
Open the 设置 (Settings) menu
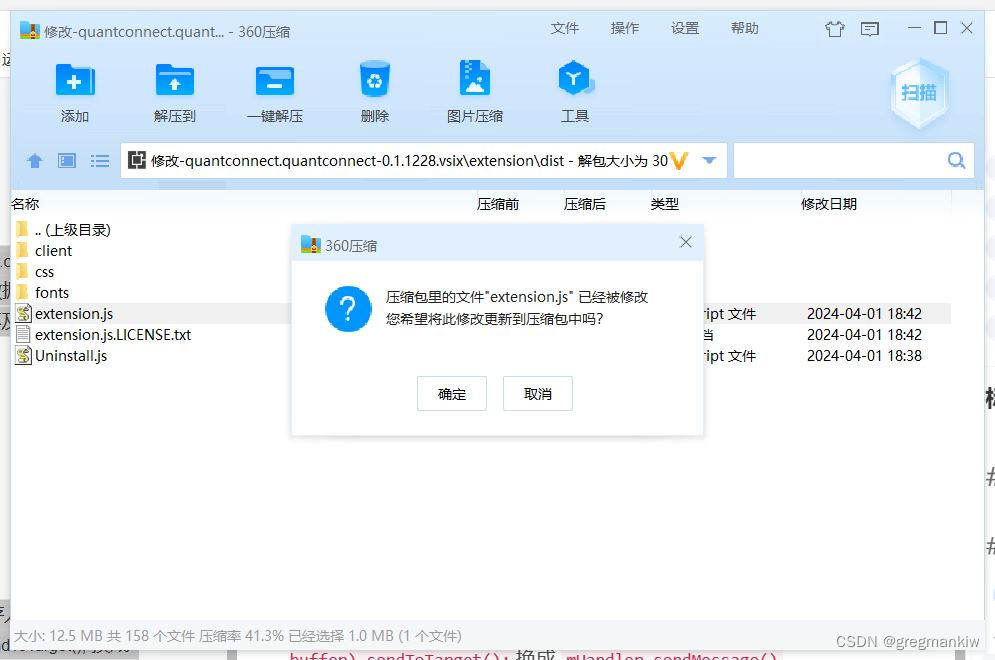pos(685,28)
